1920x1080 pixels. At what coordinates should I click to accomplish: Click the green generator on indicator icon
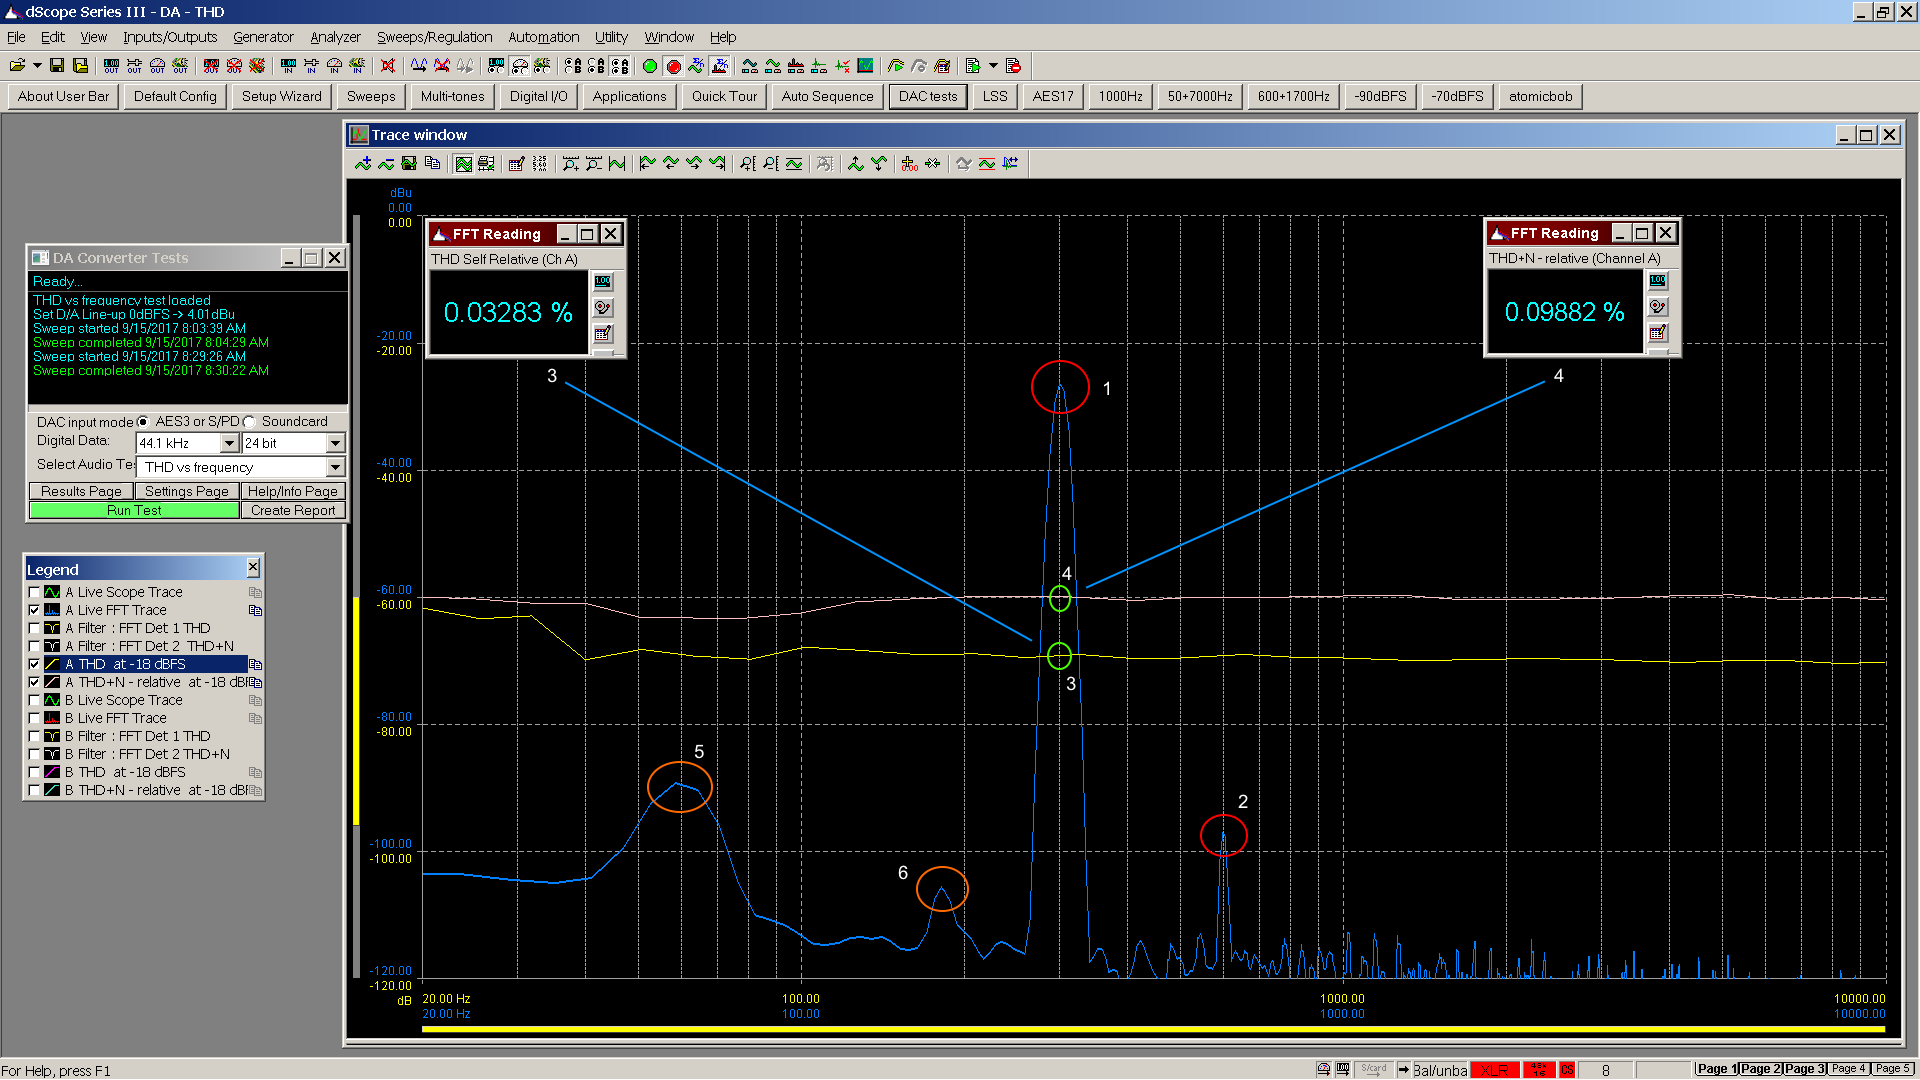[x=650, y=66]
